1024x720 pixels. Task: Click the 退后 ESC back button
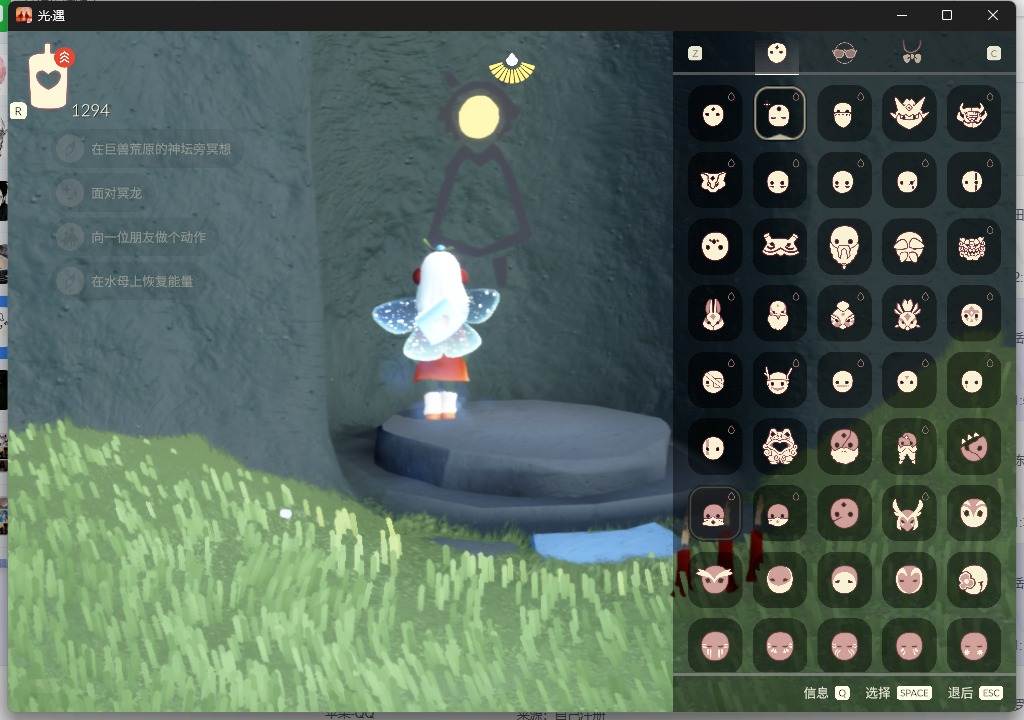click(974, 693)
